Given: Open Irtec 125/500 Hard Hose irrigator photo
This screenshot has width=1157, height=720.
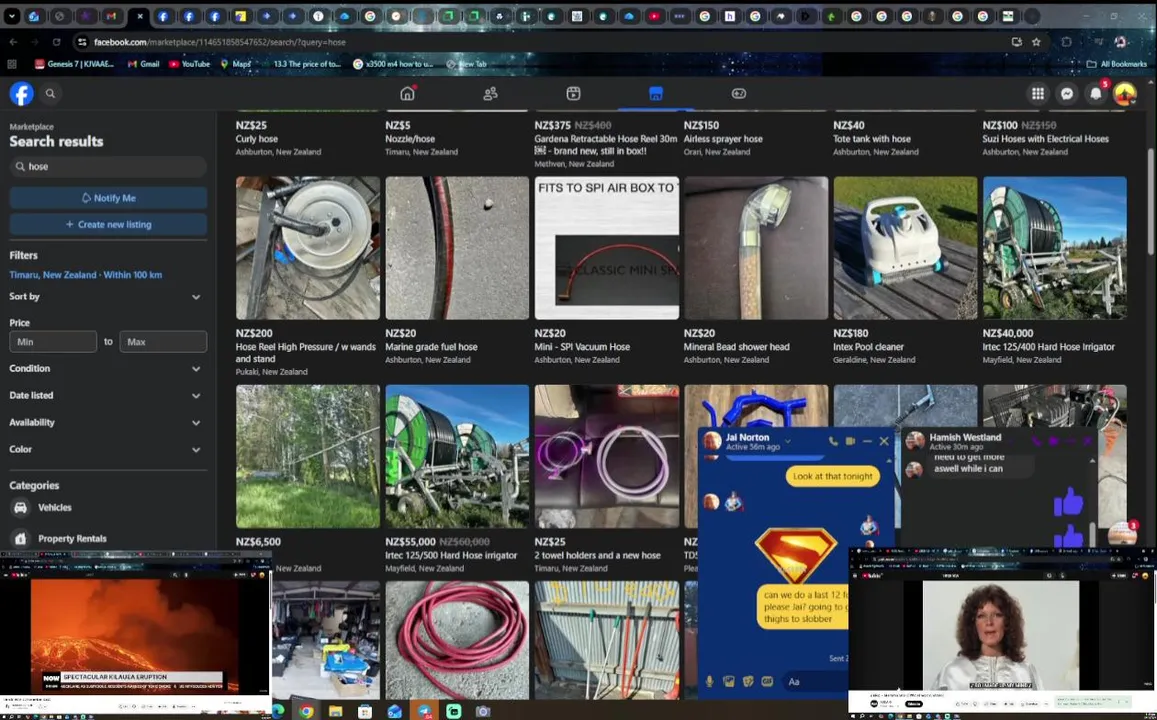Looking at the screenshot, I should pyautogui.click(x=457, y=456).
